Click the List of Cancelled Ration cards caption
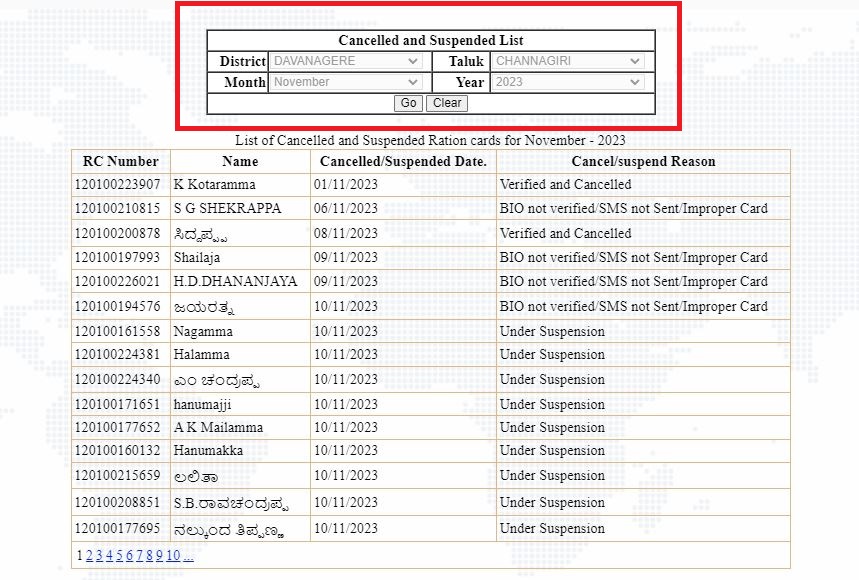The image size is (859, 580). pyautogui.click(x=430, y=140)
